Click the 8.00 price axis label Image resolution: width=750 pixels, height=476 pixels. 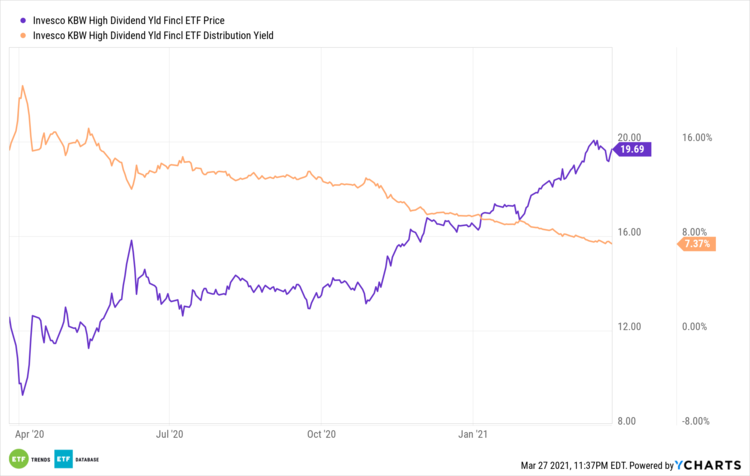tap(631, 421)
